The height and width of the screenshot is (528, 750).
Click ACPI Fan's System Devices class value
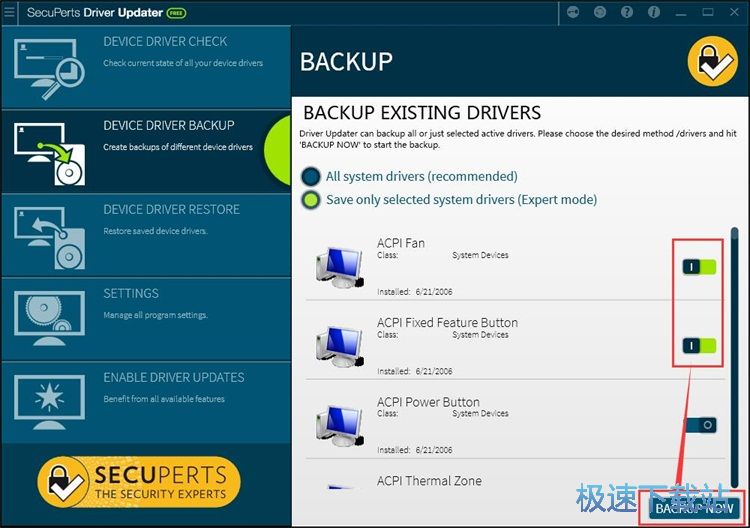tap(480, 255)
